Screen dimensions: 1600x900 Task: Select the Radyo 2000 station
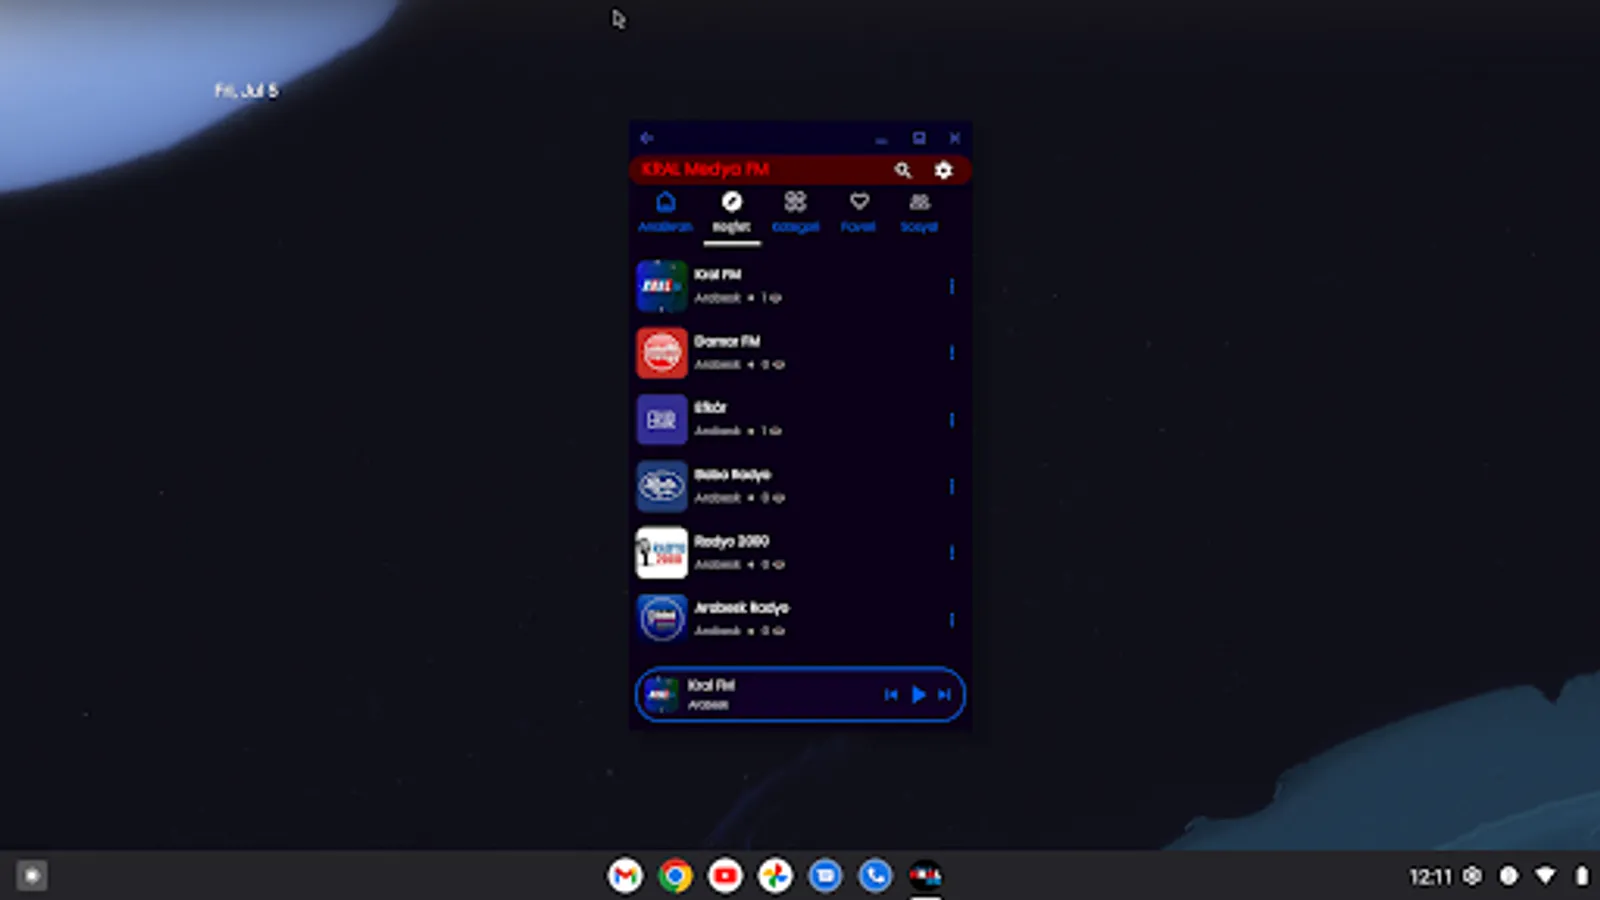coord(790,552)
